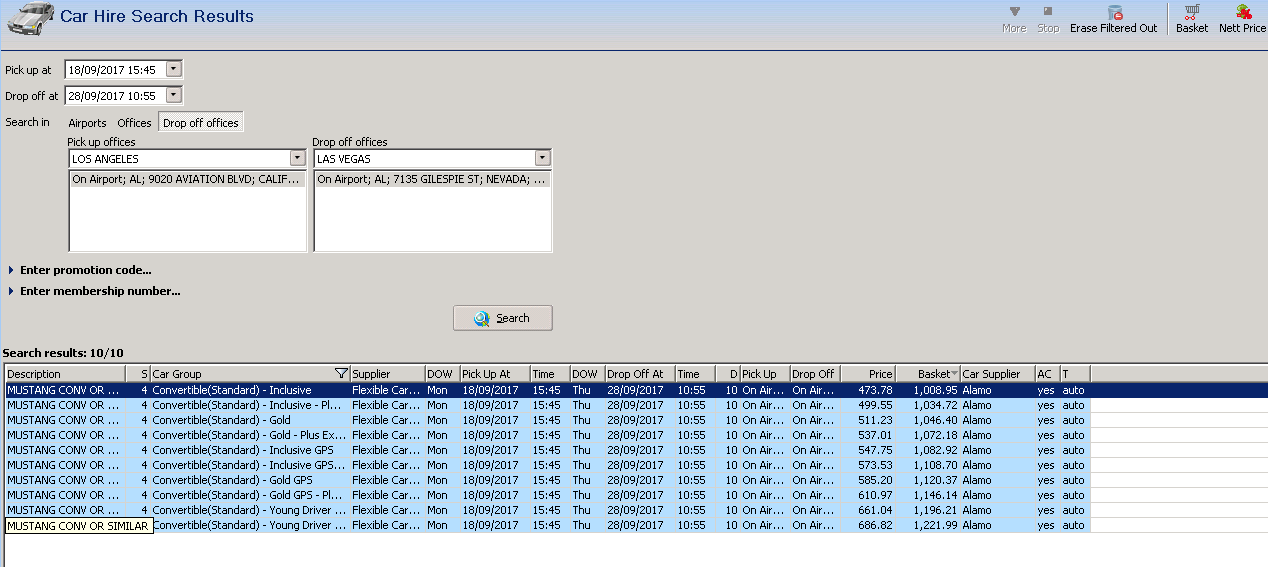
Task: Select Young Driver row priced 661.04
Action: point(547,510)
